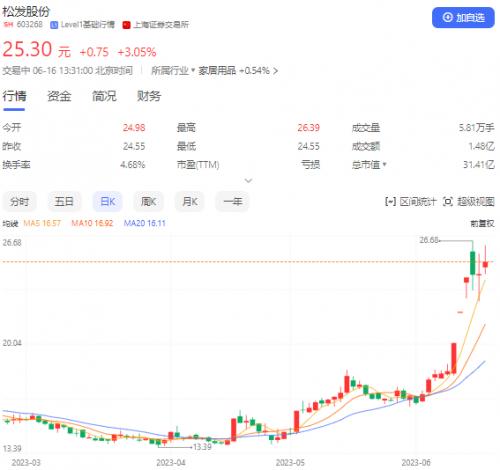Select the 一年 chart view
Viewport: 500px width, 470px height.
232,201
